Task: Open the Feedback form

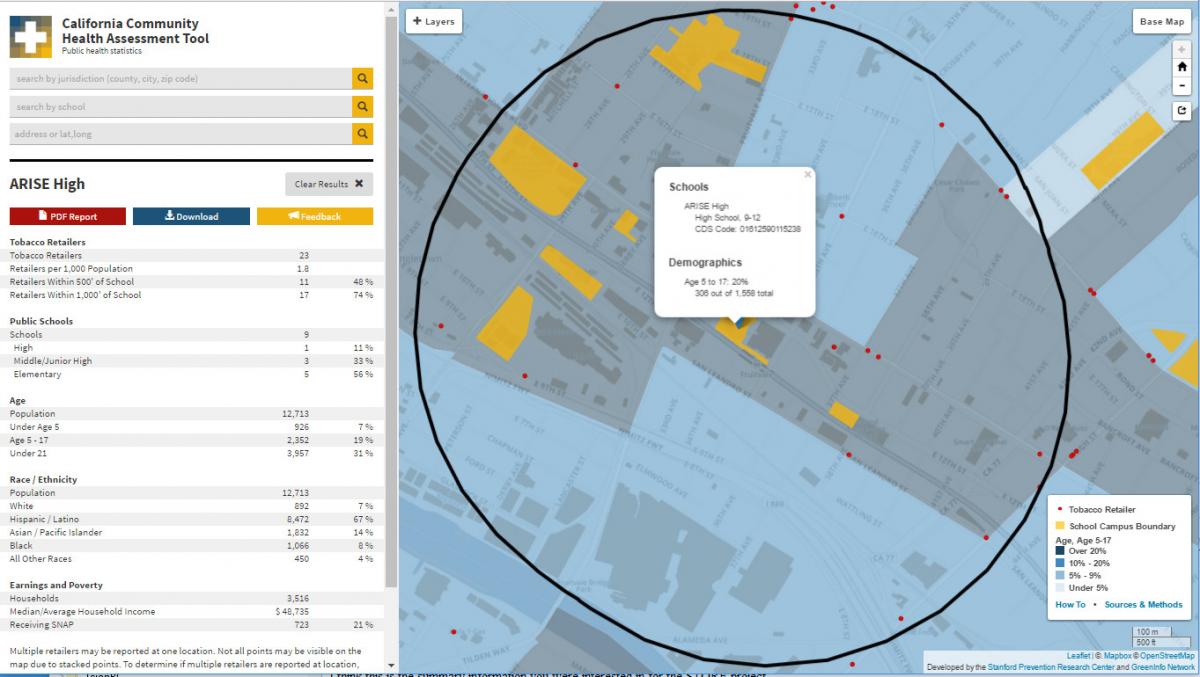Action: [x=315, y=216]
